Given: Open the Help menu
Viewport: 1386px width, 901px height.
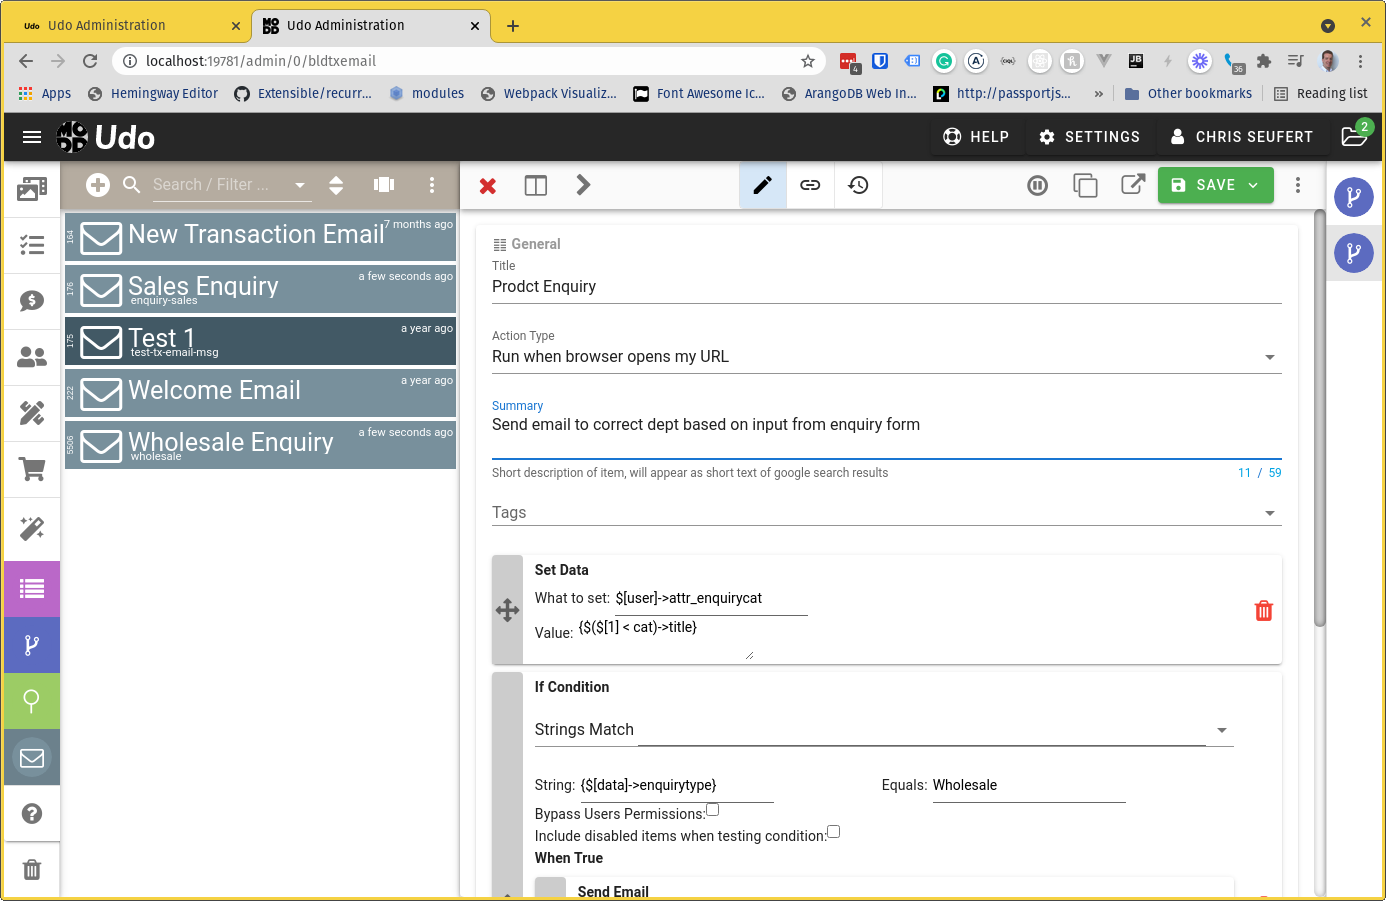Looking at the screenshot, I should pos(977,137).
